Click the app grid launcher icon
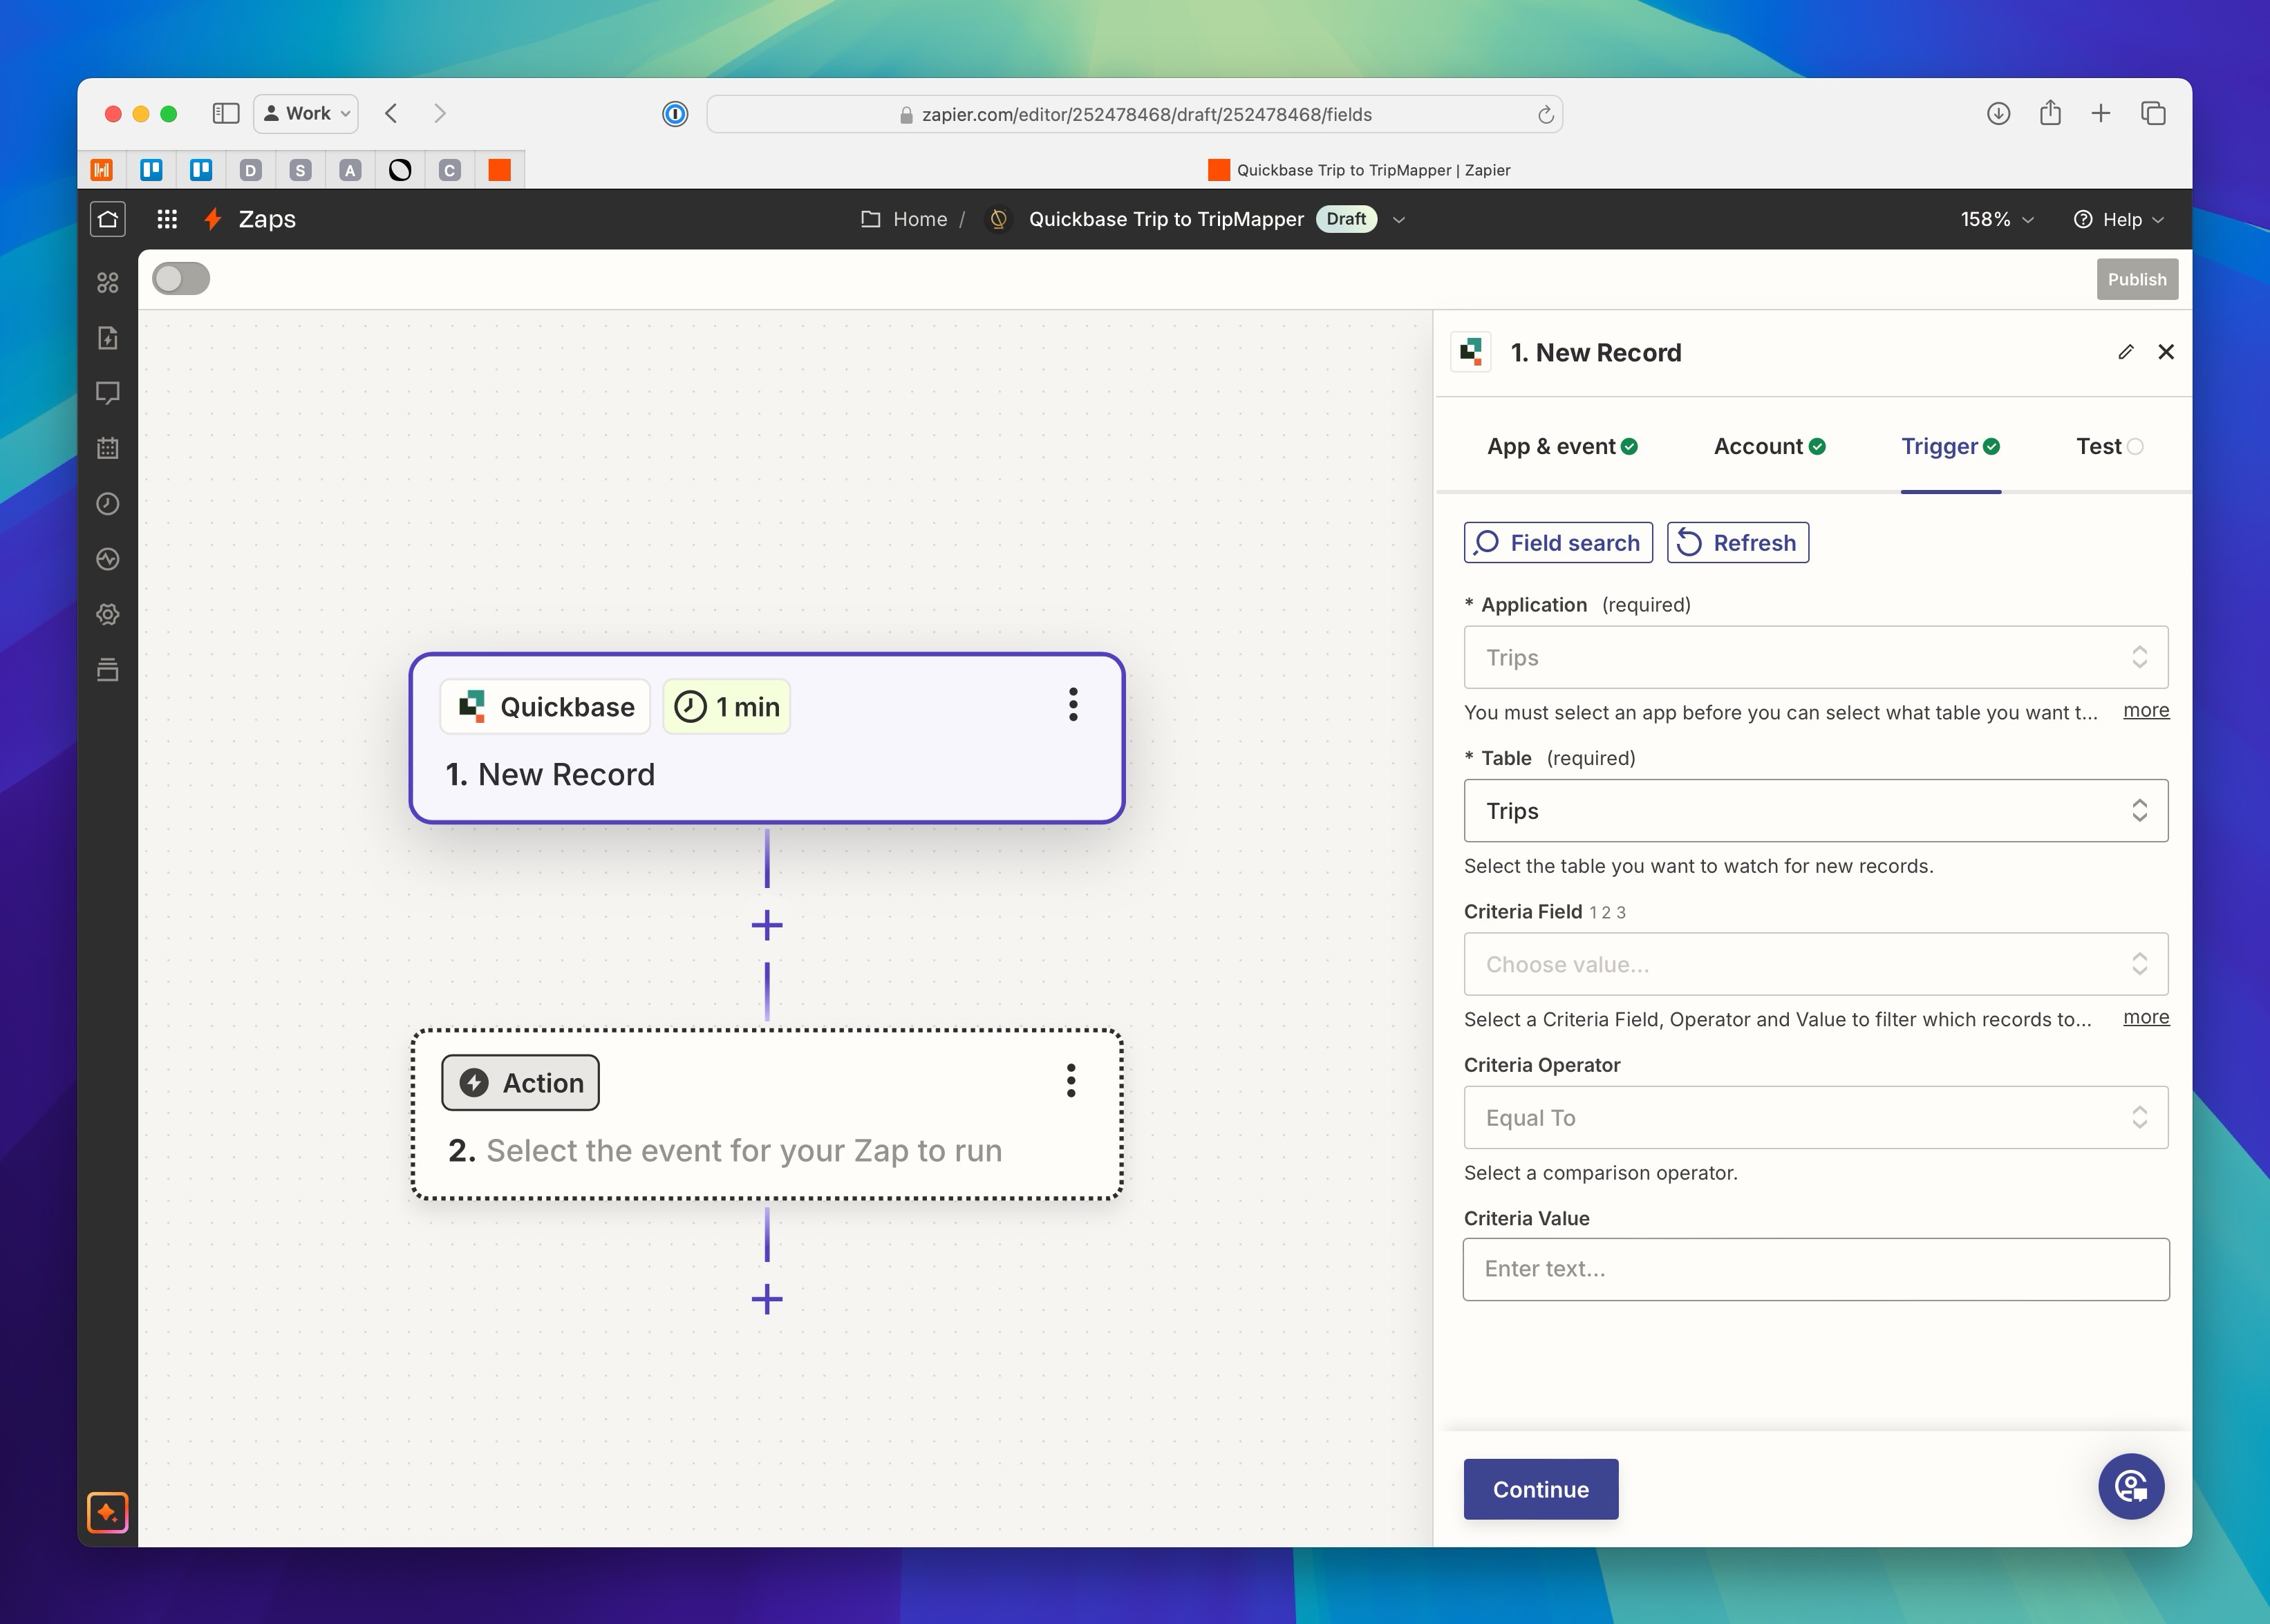The image size is (2270, 1624). [x=167, y=219]
